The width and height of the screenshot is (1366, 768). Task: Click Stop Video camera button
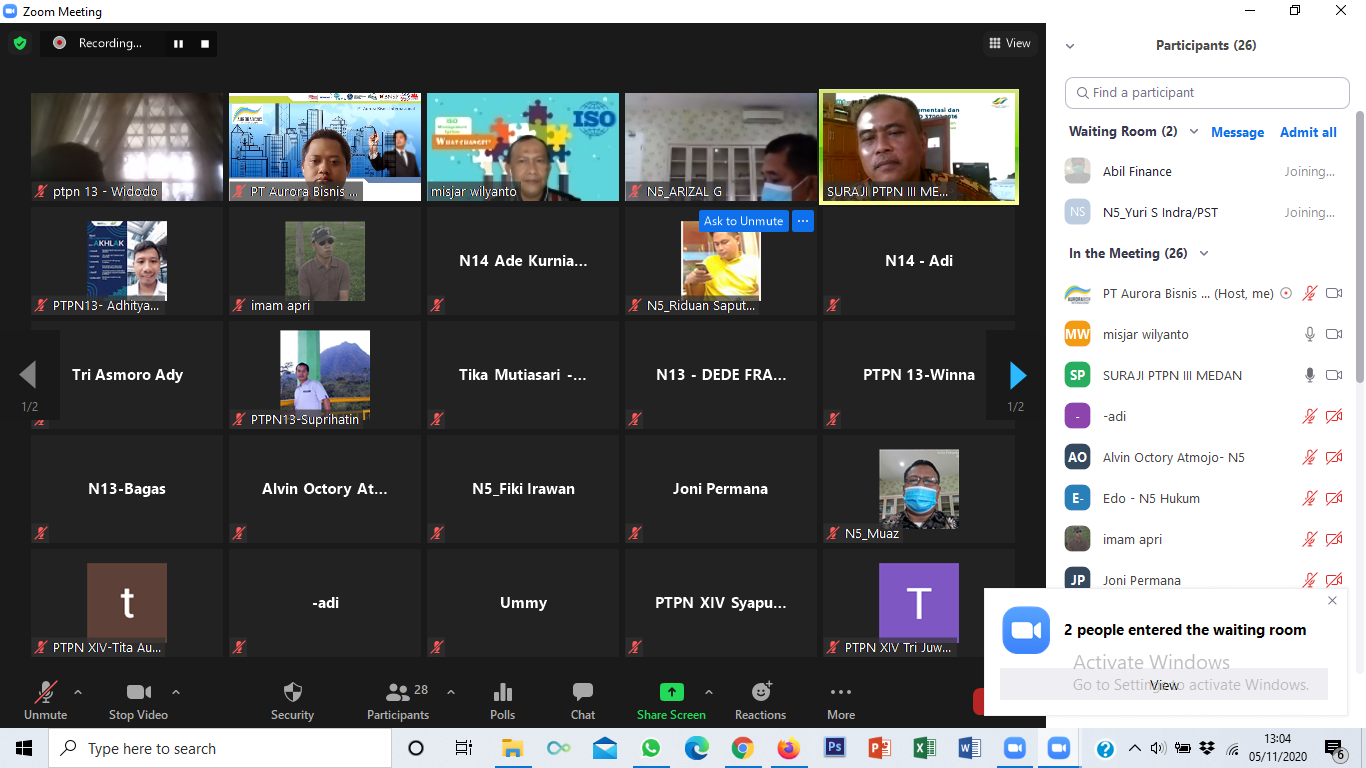[138, 701]
